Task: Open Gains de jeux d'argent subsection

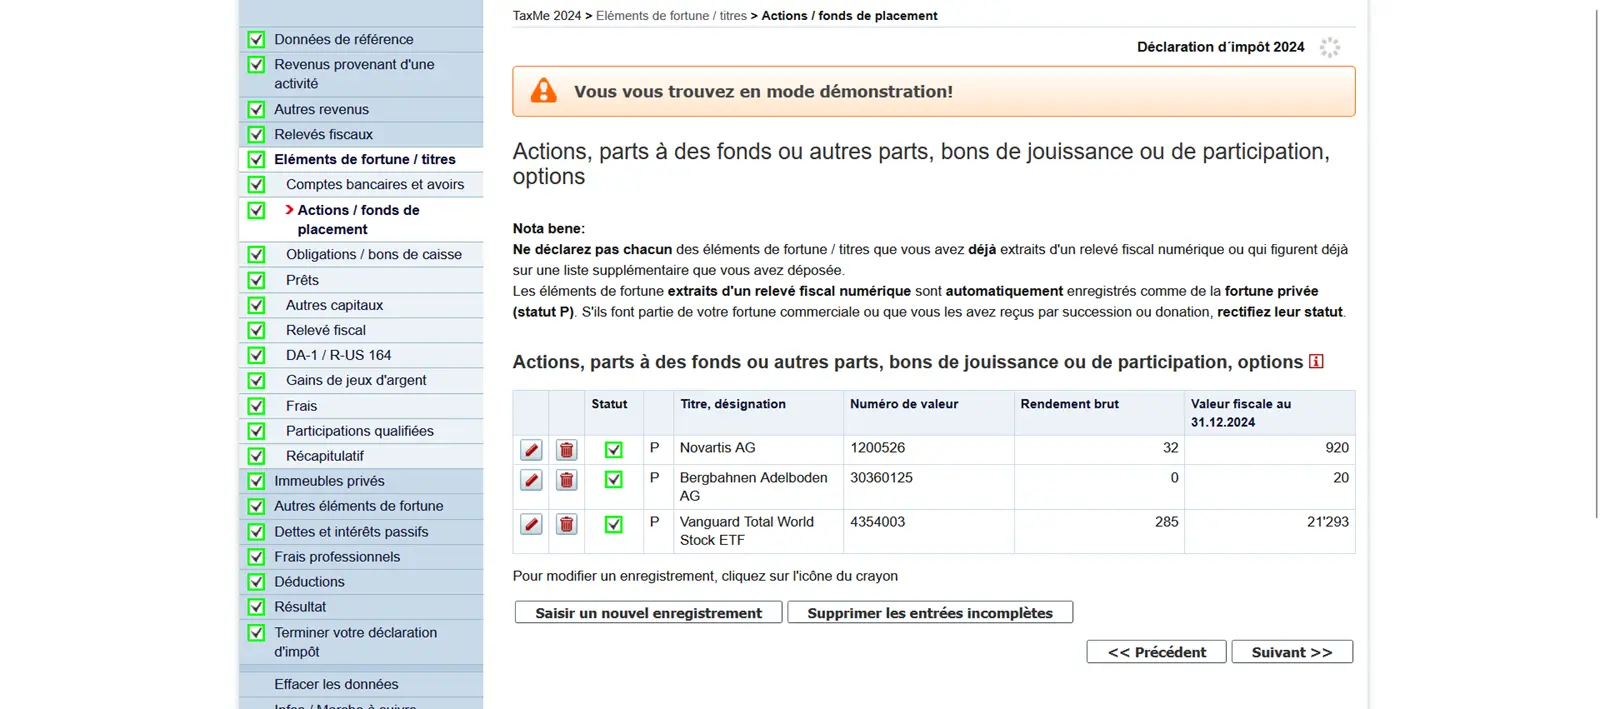Action: point(356,380)
